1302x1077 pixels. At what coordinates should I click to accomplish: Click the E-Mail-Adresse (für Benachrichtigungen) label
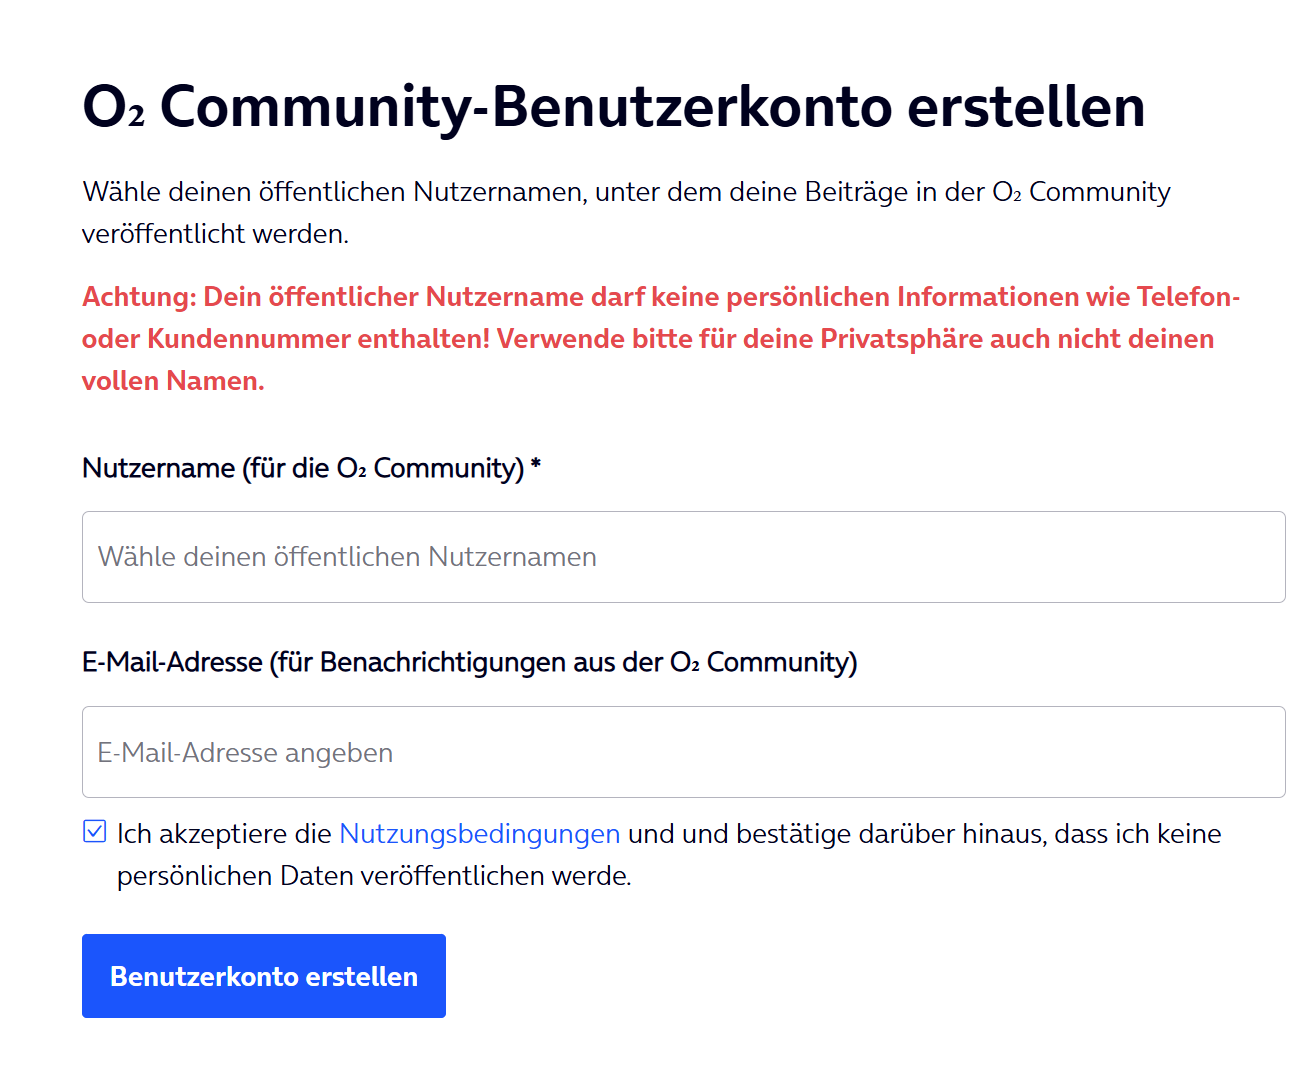(x=470, y=662)
